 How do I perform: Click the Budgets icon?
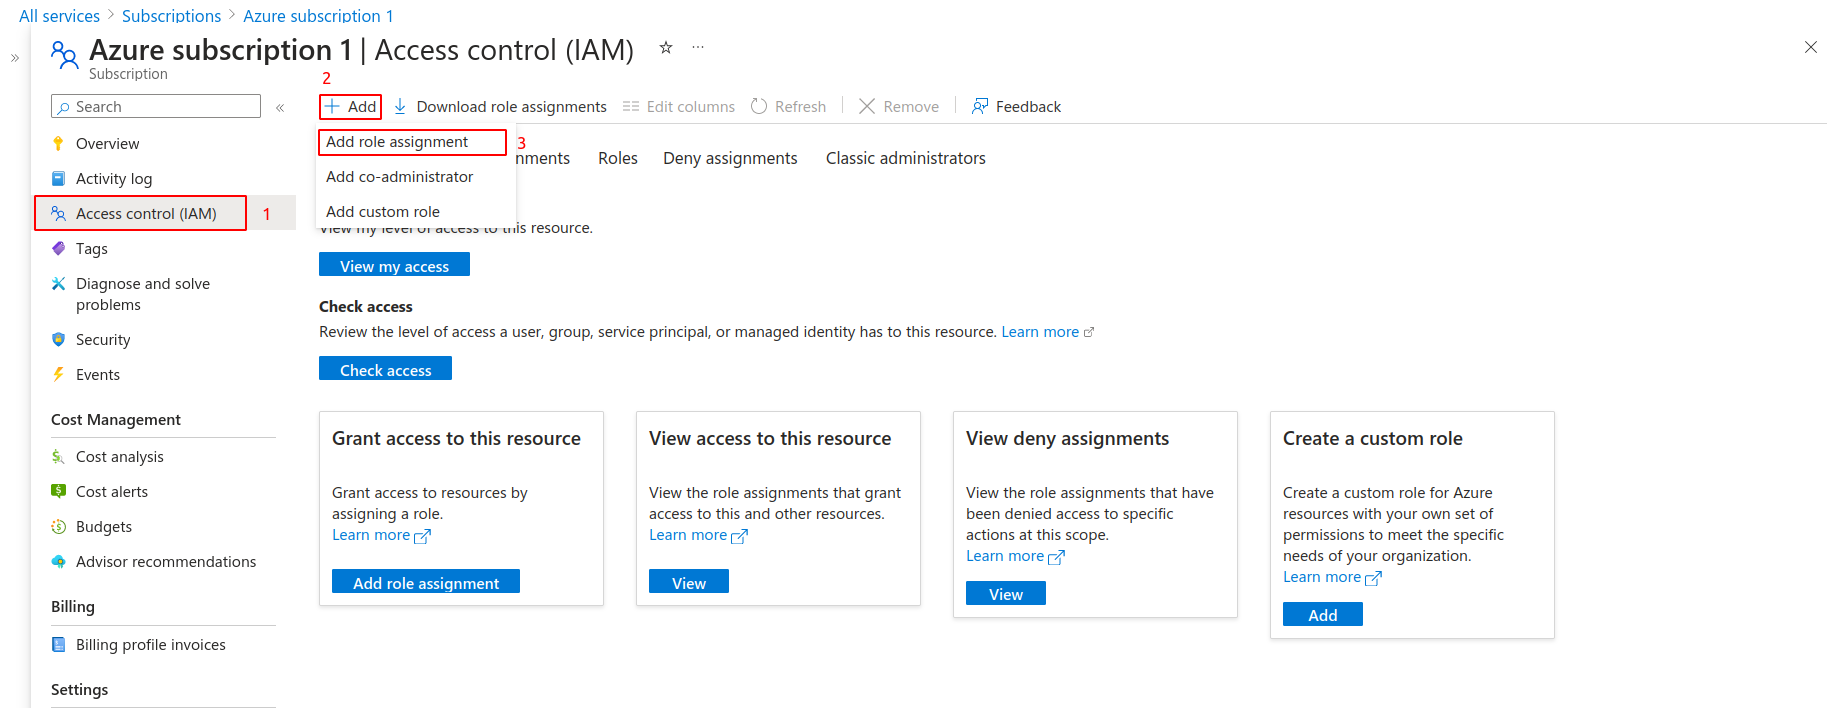[x=58, y=526]
